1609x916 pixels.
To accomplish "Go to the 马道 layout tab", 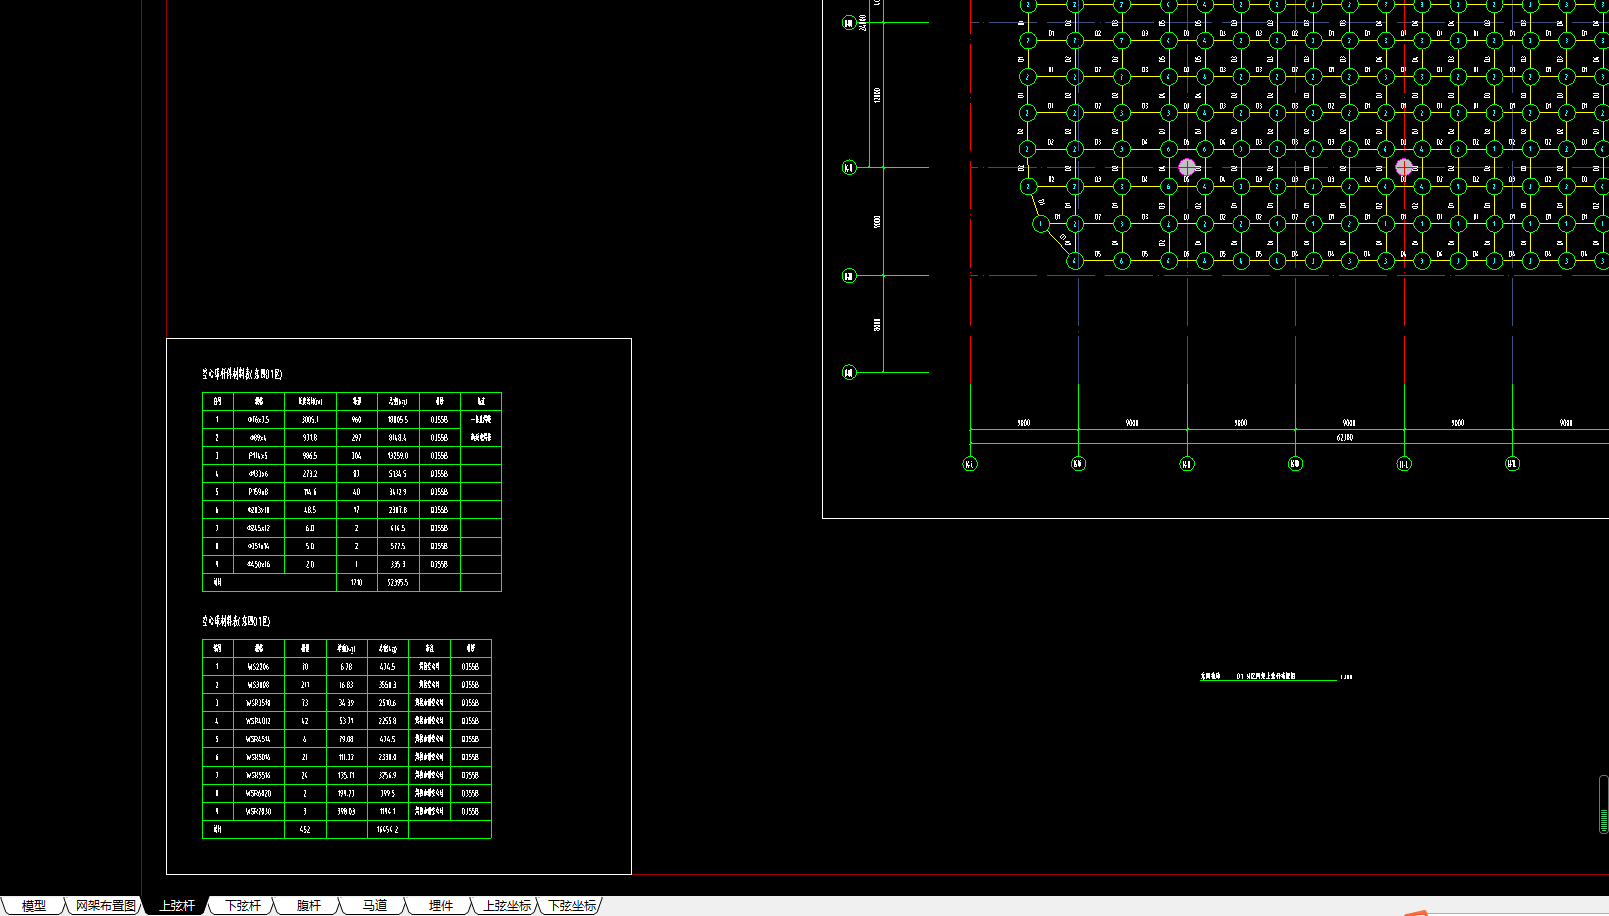I will pyautogui.click(x=375, y=906).
